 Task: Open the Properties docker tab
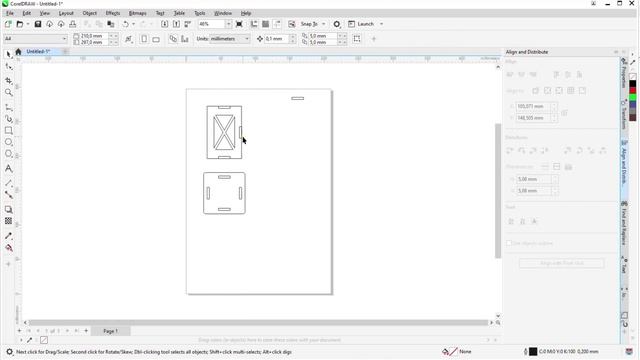(624, 73)
